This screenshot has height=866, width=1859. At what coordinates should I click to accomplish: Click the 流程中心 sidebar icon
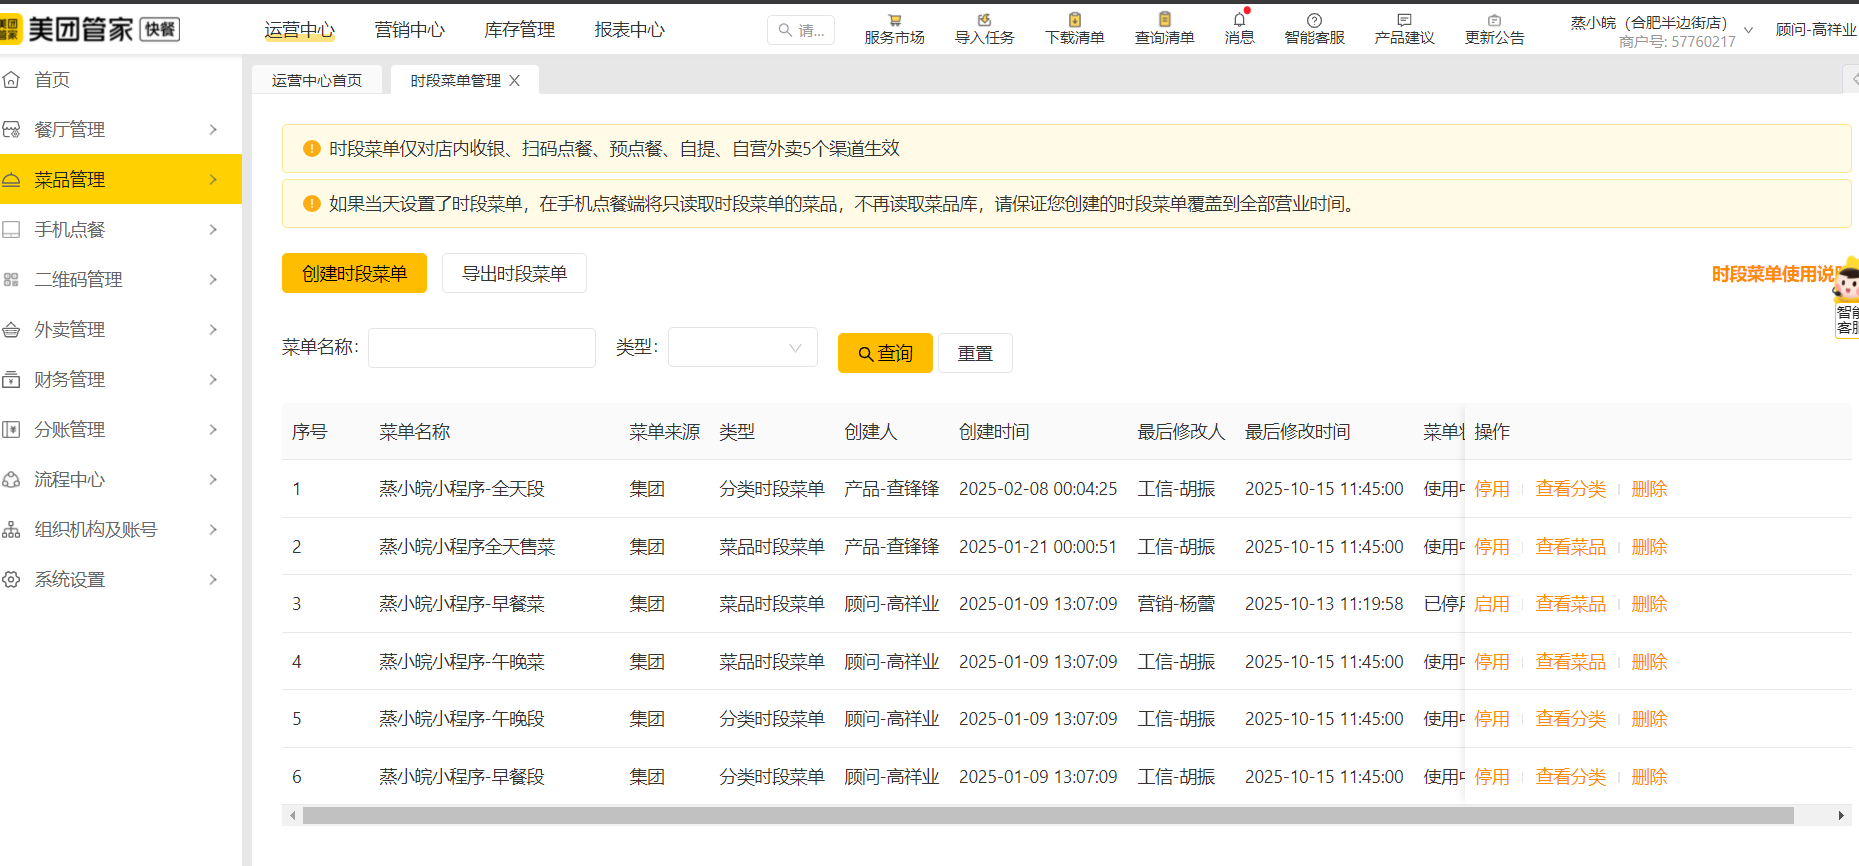[x=11, y=479]
